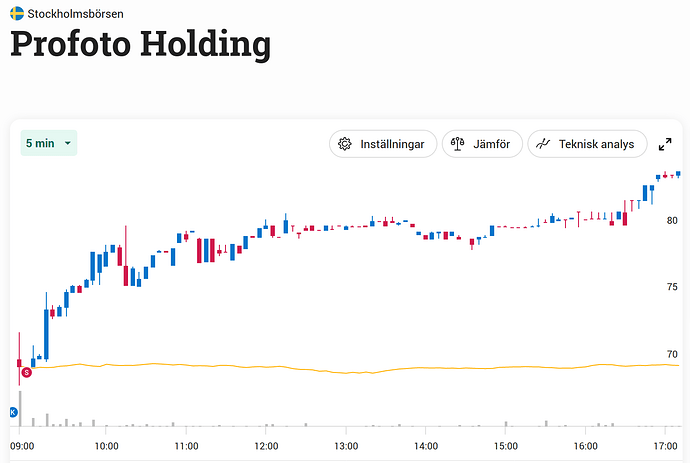Click the last blue candle at 17:00
690x463 pixels.
[x=678, y=174]
